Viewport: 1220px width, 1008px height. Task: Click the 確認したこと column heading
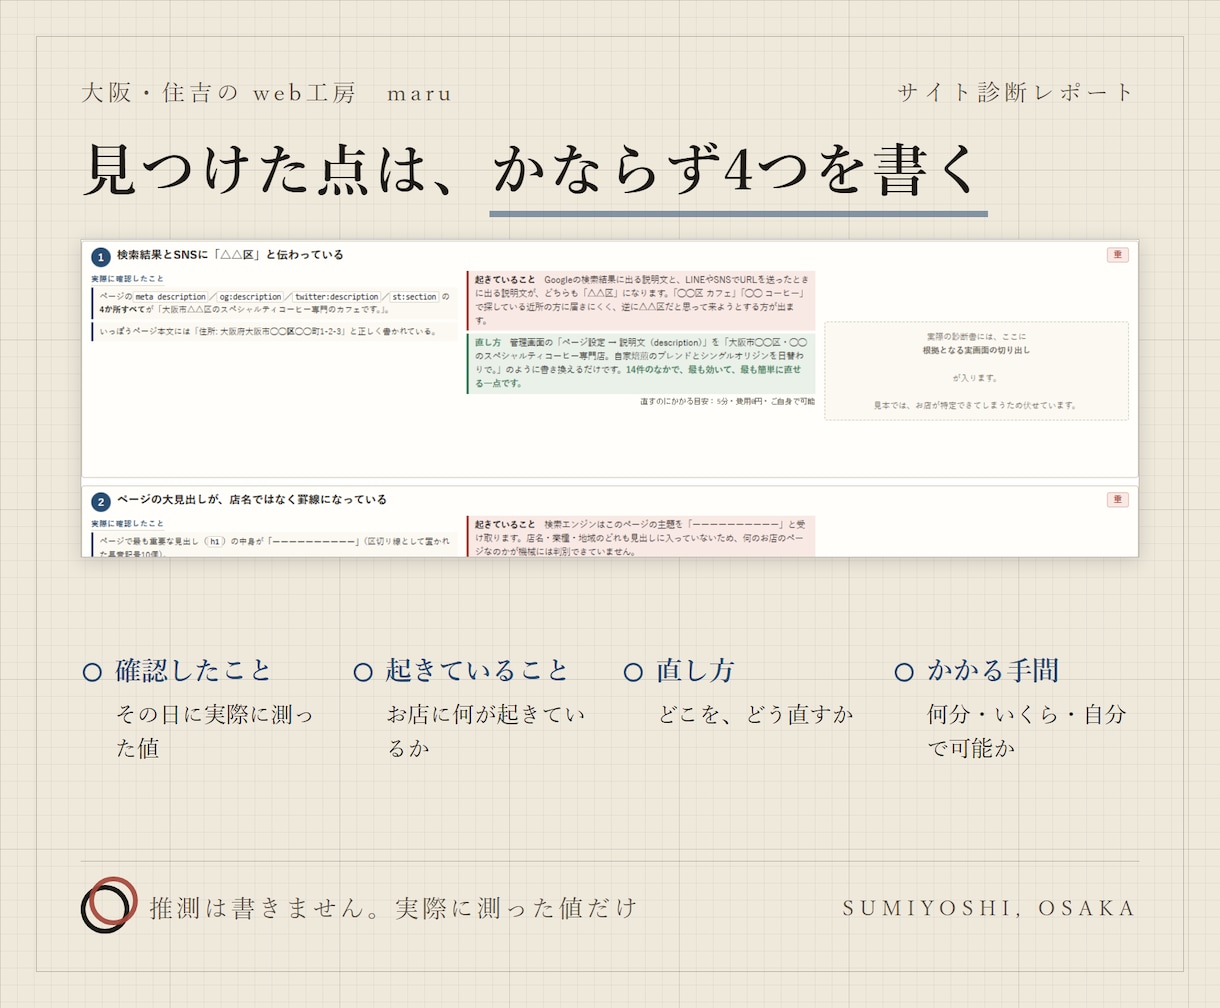pyautogui.click(x=194, y=671)
